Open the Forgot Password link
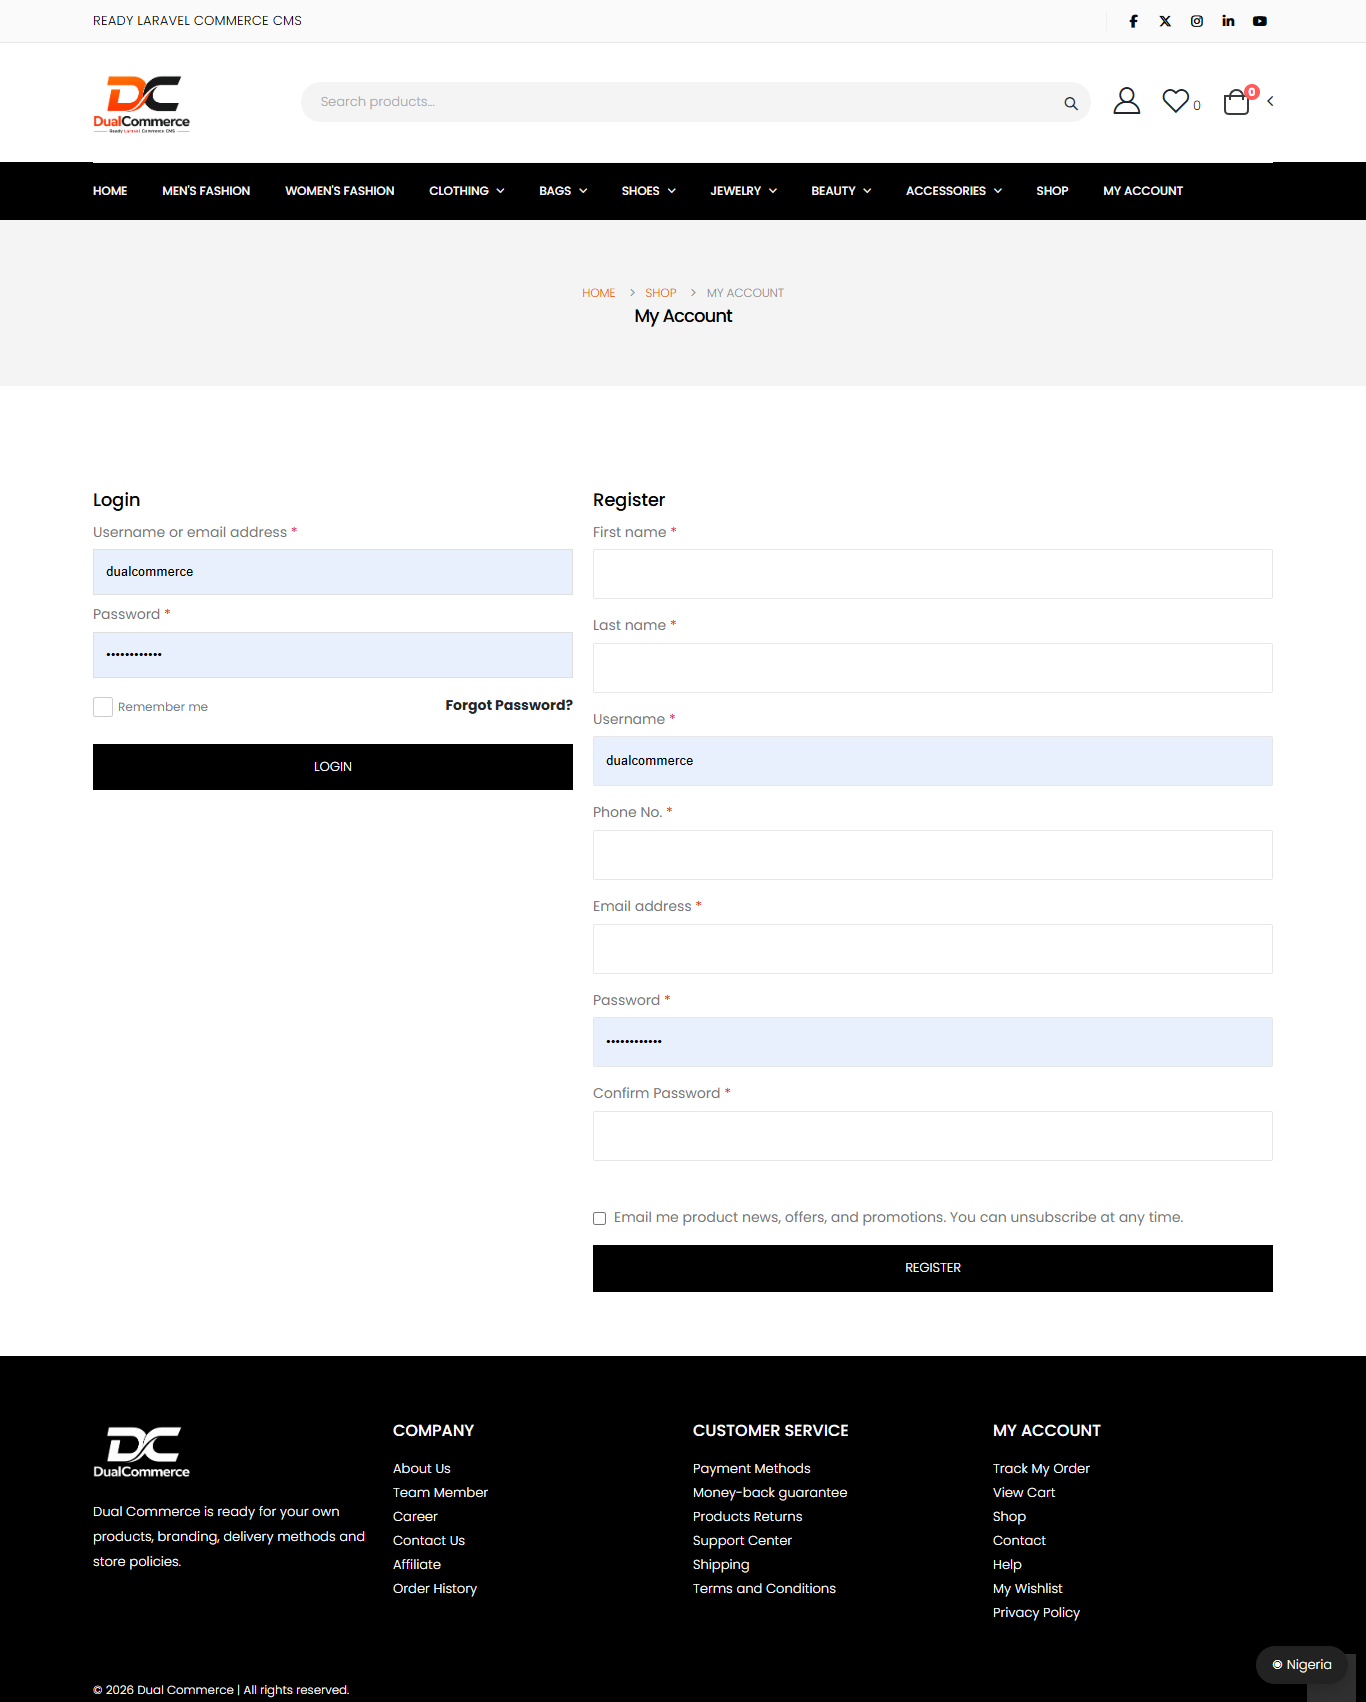The width and height of the screenshot is (1366, 1702). tap(509, 705)
